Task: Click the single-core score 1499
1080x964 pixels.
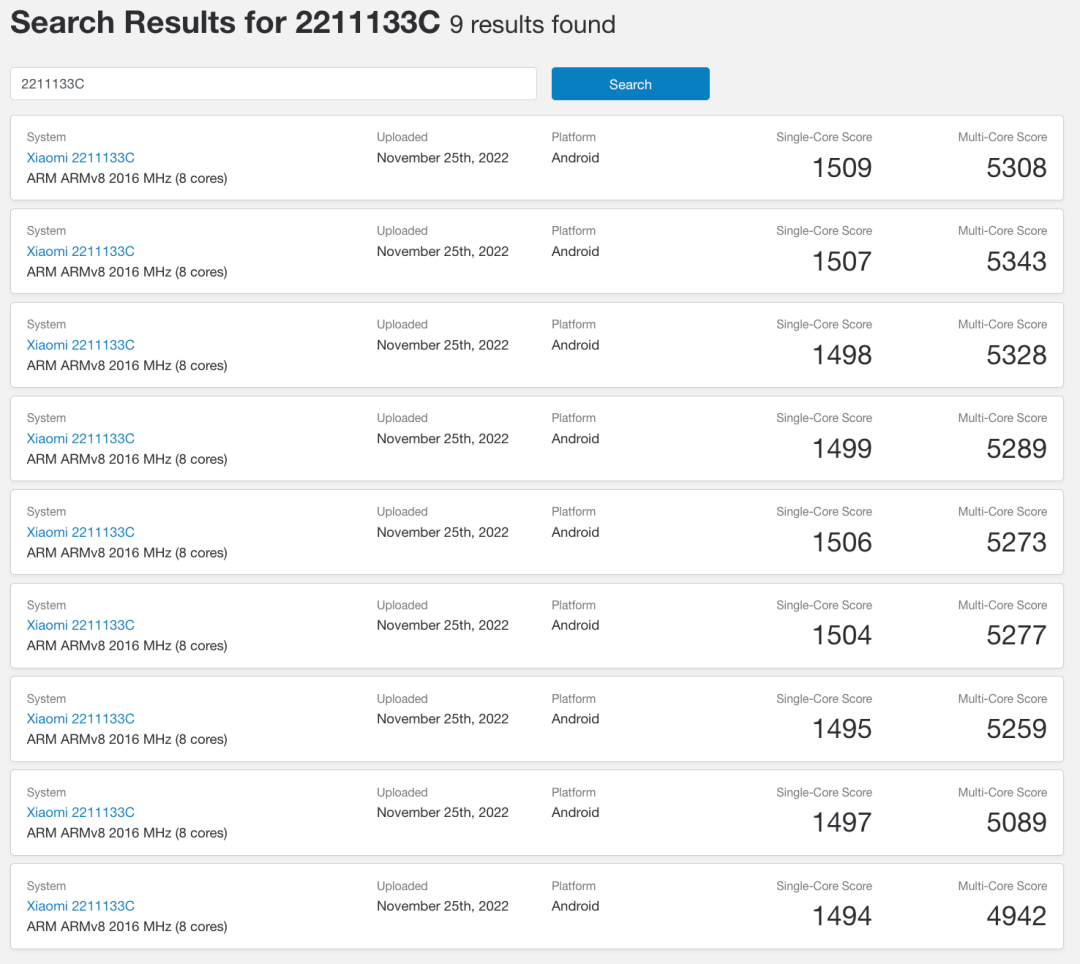Action: [842, 449]
